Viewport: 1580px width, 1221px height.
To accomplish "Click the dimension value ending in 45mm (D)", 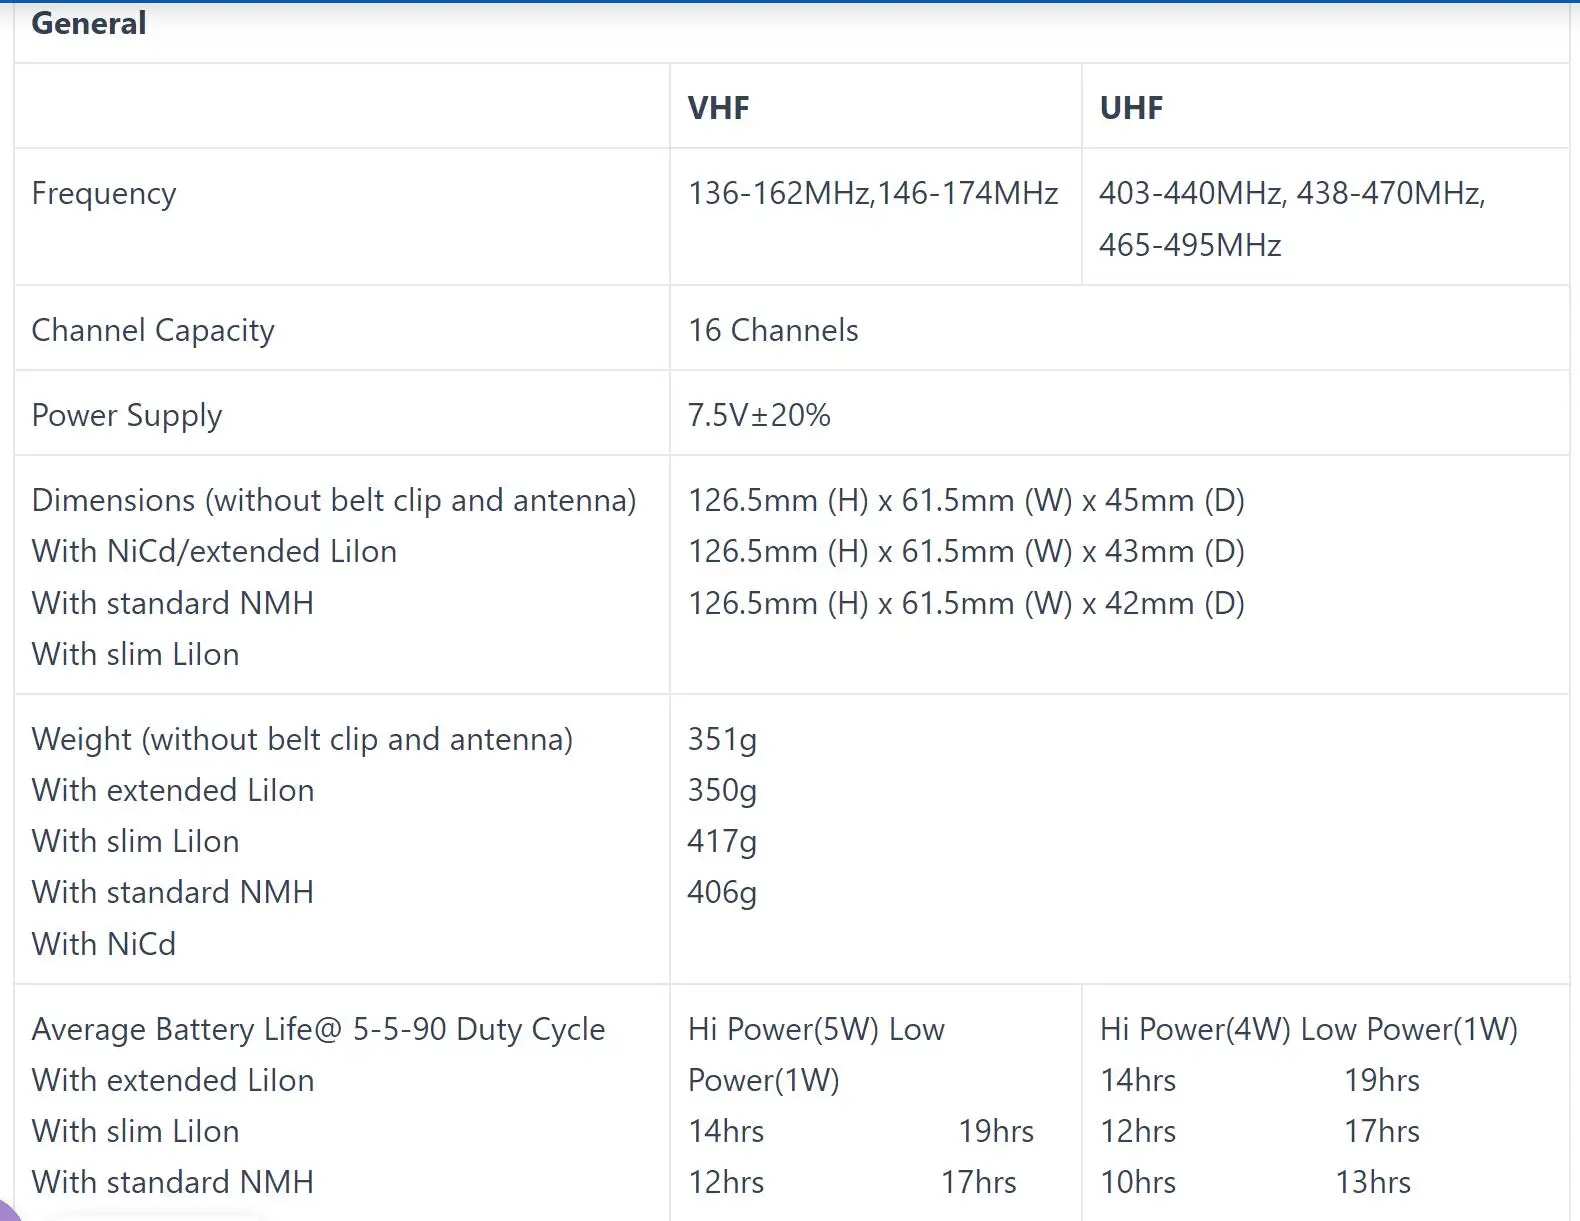I will (x=966, y=500).
